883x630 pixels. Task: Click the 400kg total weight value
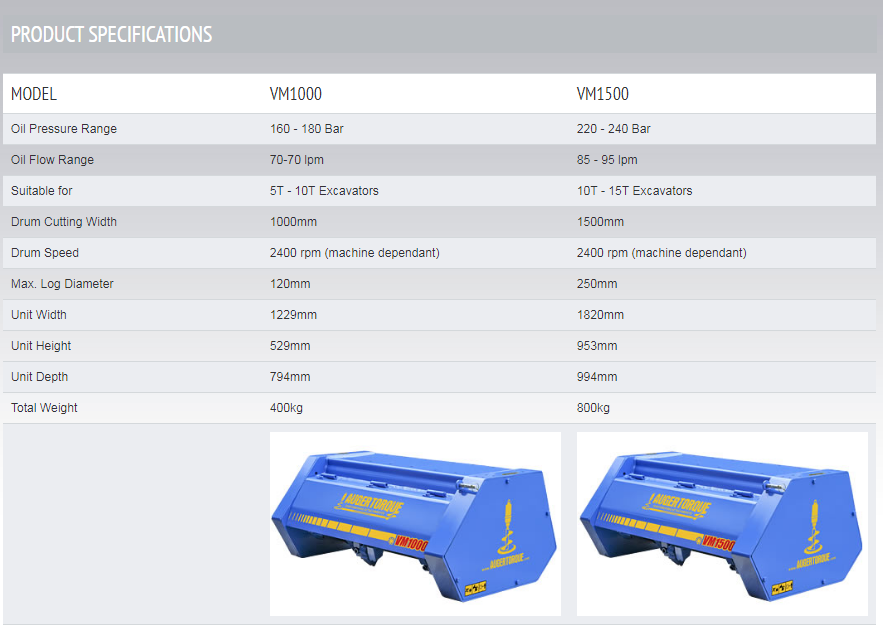(286, 408)
